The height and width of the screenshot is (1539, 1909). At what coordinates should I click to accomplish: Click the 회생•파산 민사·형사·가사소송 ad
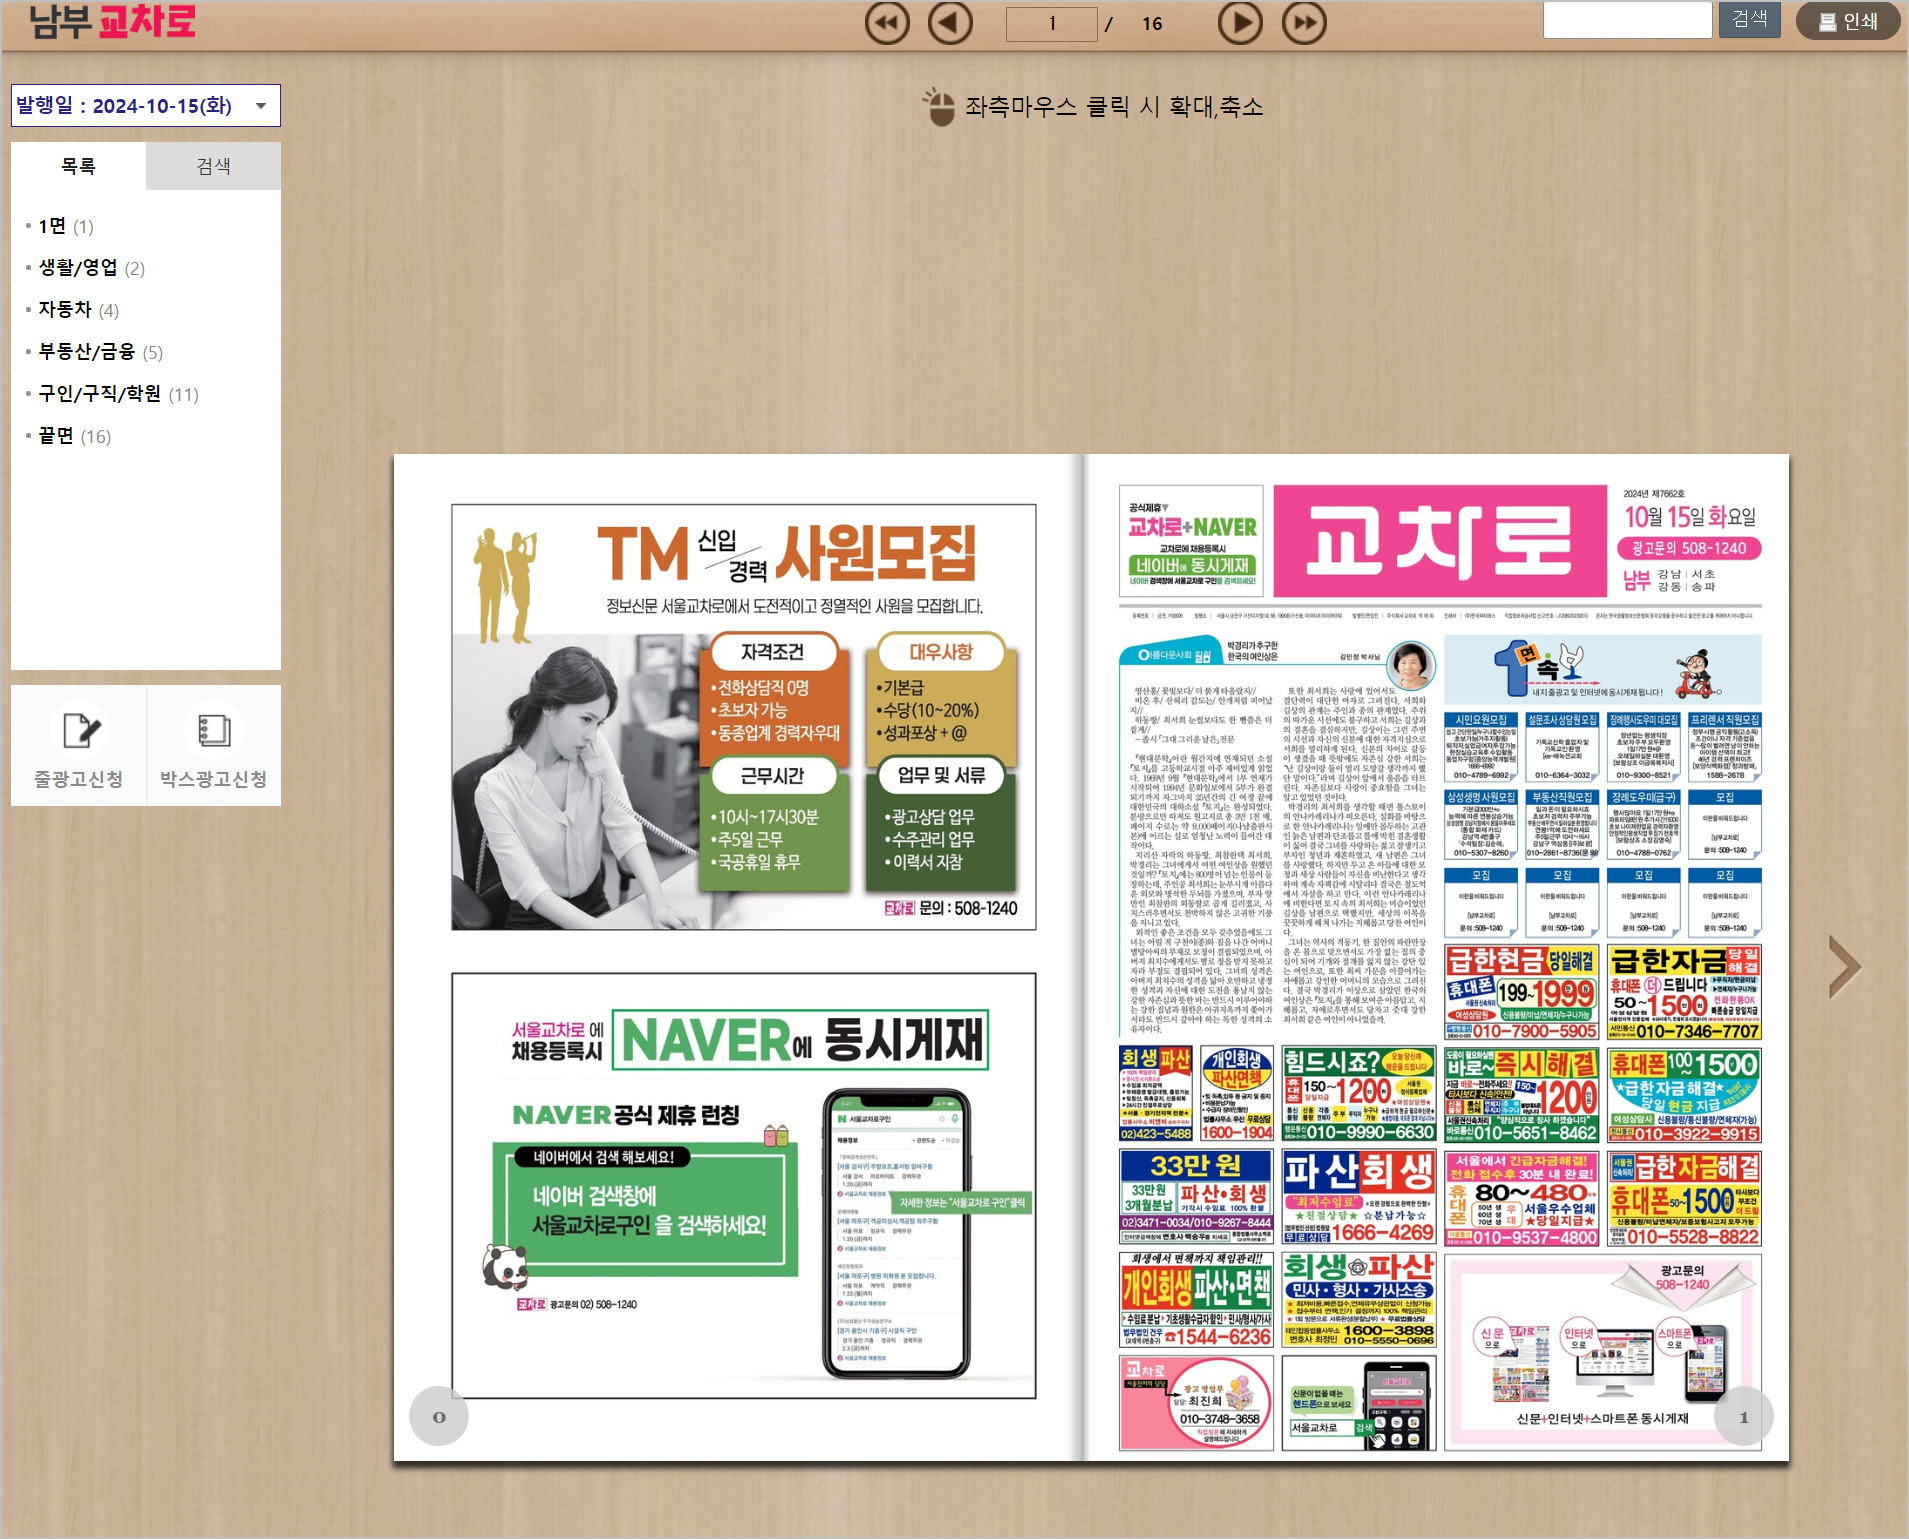point(1359,1300)
